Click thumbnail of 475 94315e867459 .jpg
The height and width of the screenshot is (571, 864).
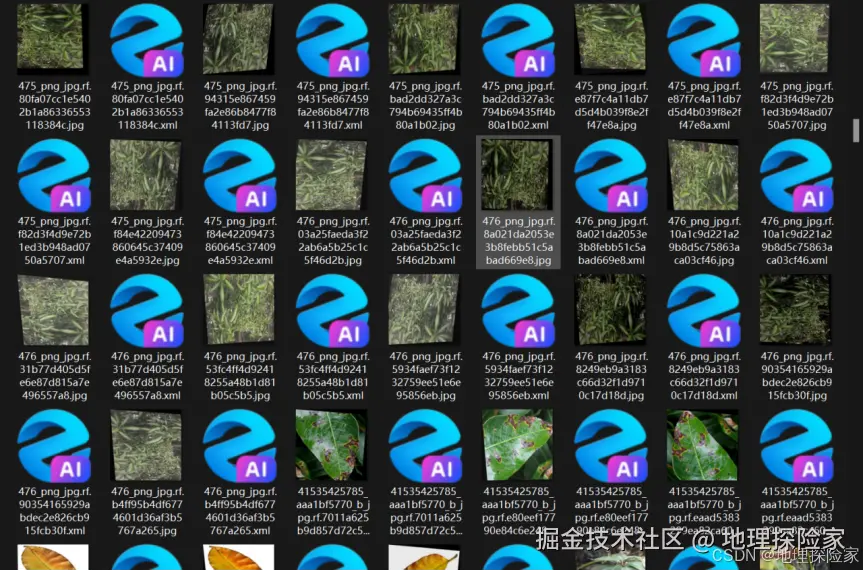[x=238, y=39]
